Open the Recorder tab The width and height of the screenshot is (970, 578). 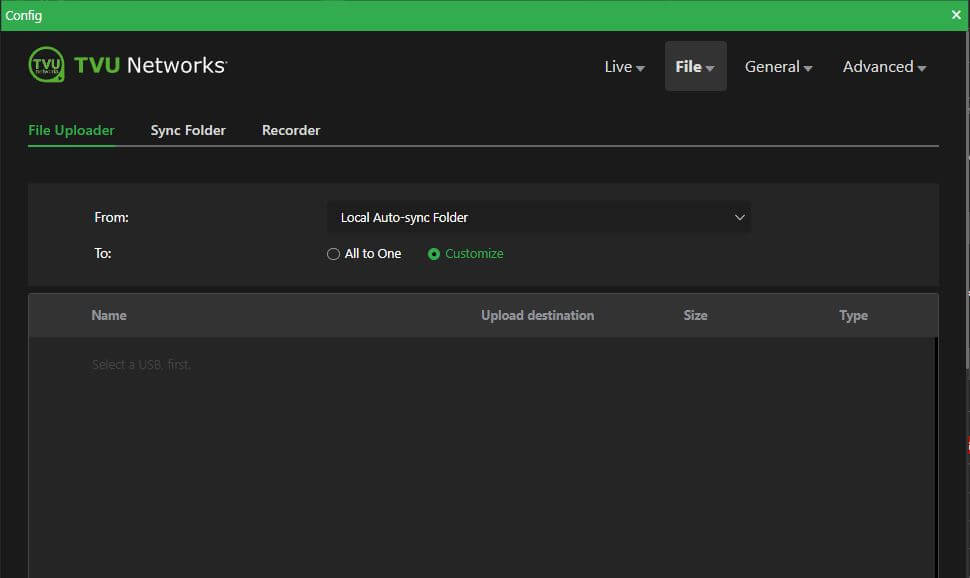[x=291, y=131]
